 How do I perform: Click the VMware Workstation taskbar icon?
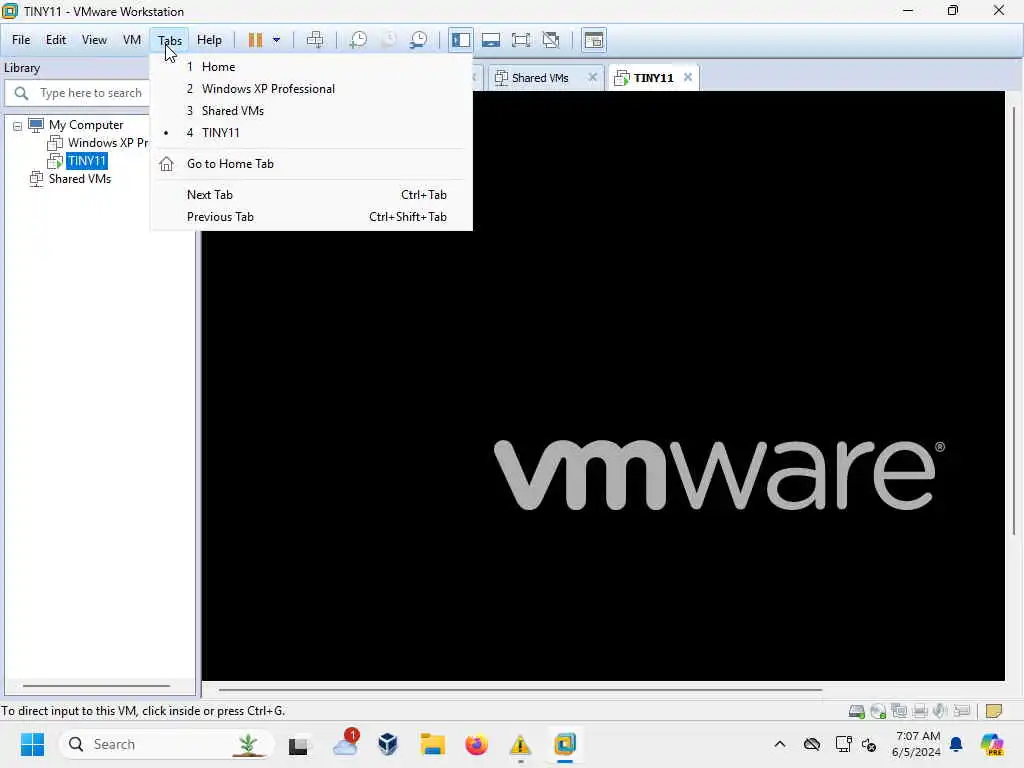pyautogui.click(x=564, y=744)
